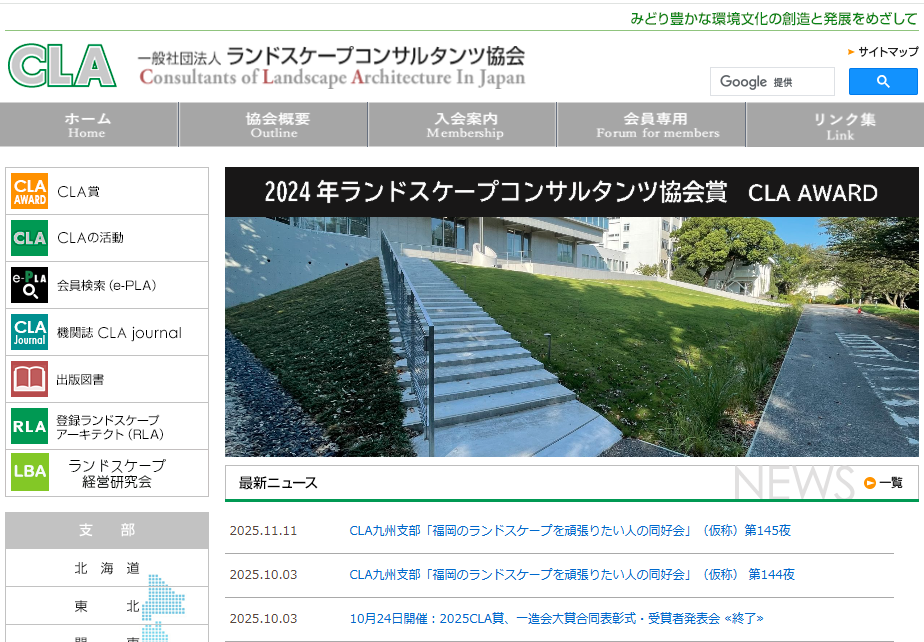The width and height of the screenshot is (924, 642).
Task: Click the 2024 CLA AWARD banner image
Action: click(571, 312)
